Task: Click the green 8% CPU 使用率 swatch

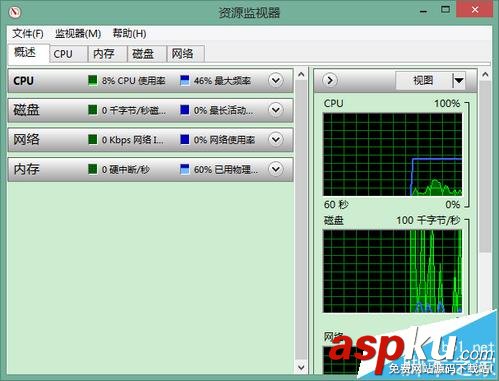Action: [x=93, y=80]
